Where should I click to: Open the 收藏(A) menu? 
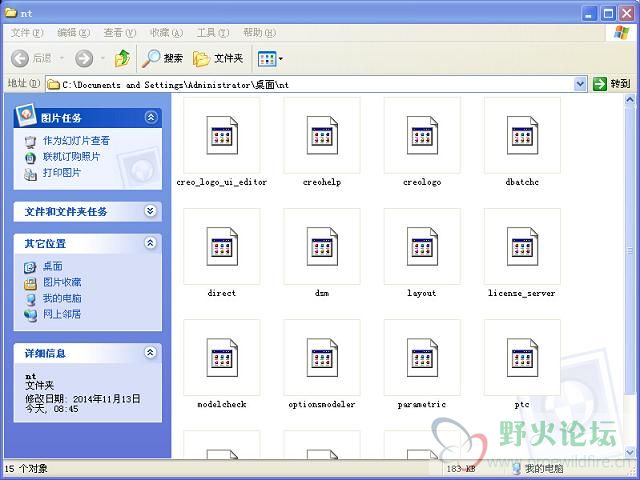(167, 33)
